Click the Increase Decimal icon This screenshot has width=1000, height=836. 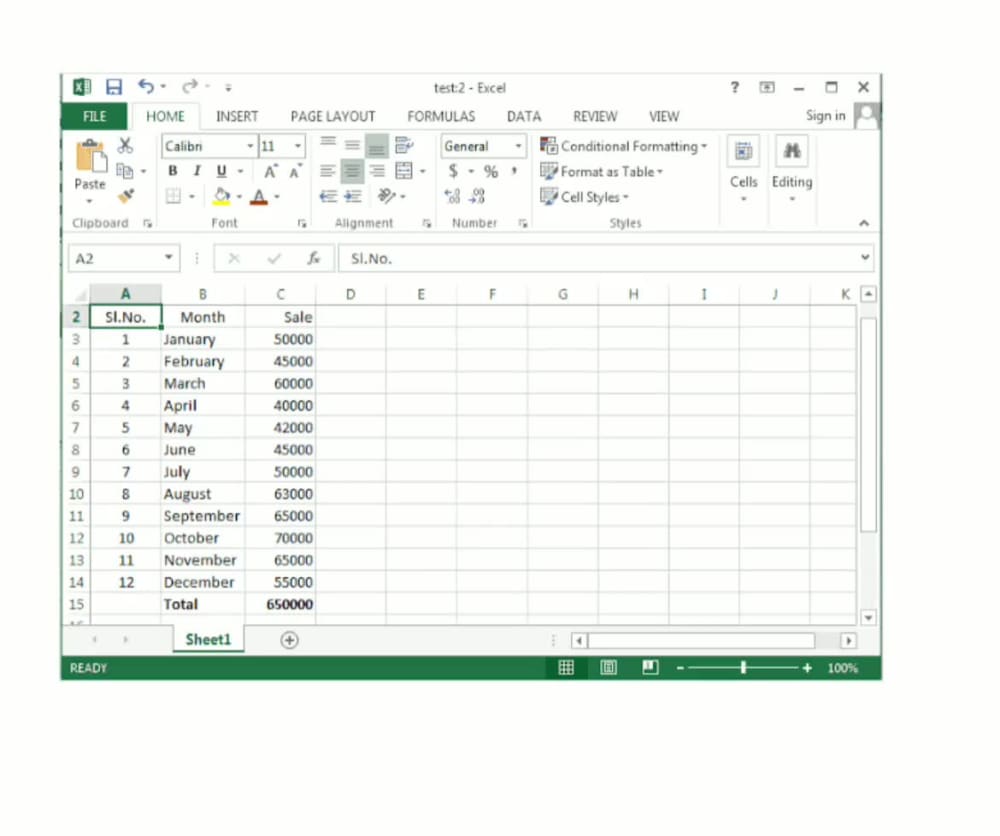451,196
